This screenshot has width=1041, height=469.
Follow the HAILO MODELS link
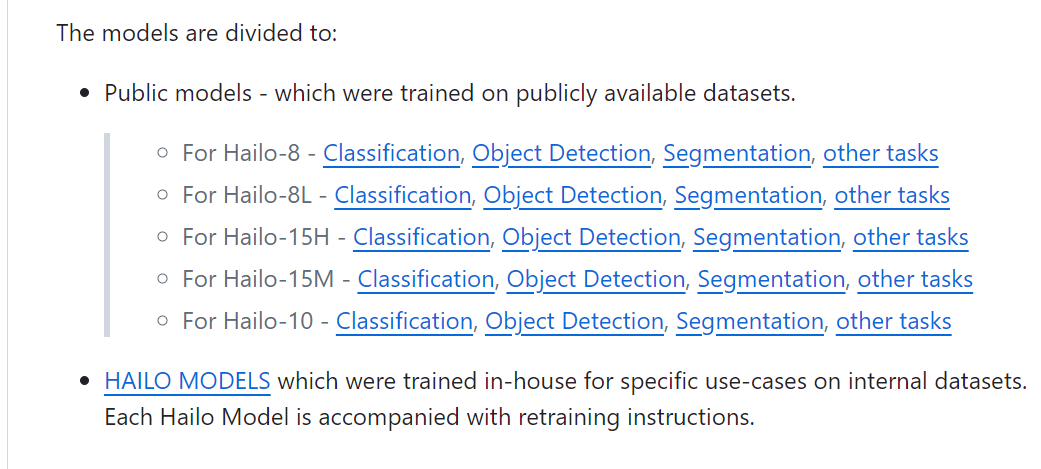click(x=187, y=381)
